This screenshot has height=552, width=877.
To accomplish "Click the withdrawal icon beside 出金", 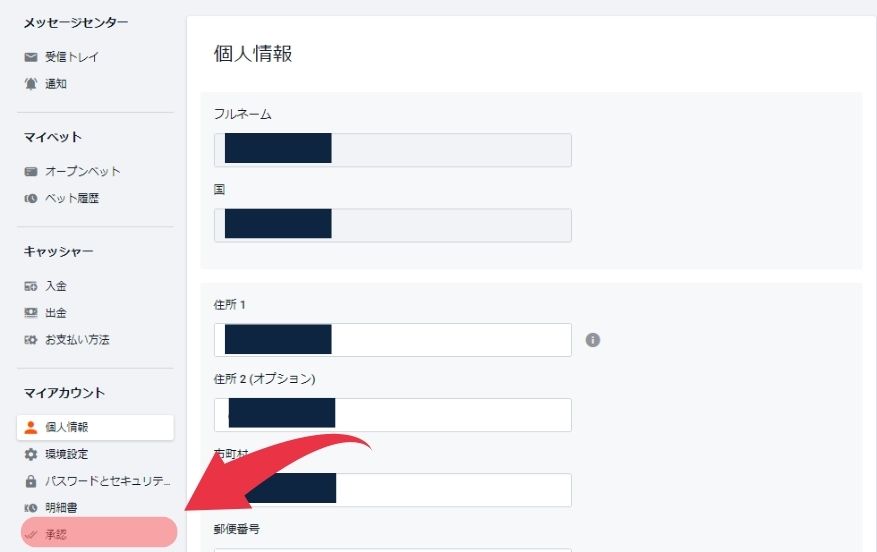I will [x=31, y=313].
